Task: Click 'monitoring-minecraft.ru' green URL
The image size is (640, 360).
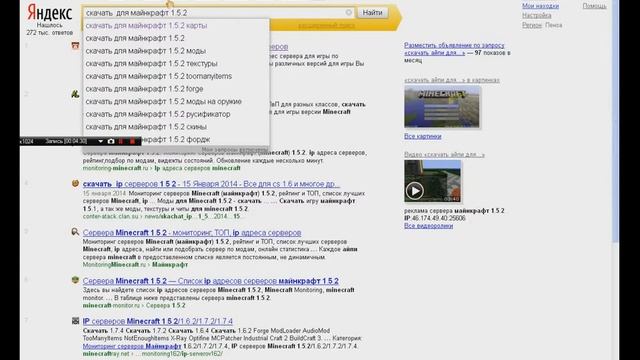Action: (115, 168)
